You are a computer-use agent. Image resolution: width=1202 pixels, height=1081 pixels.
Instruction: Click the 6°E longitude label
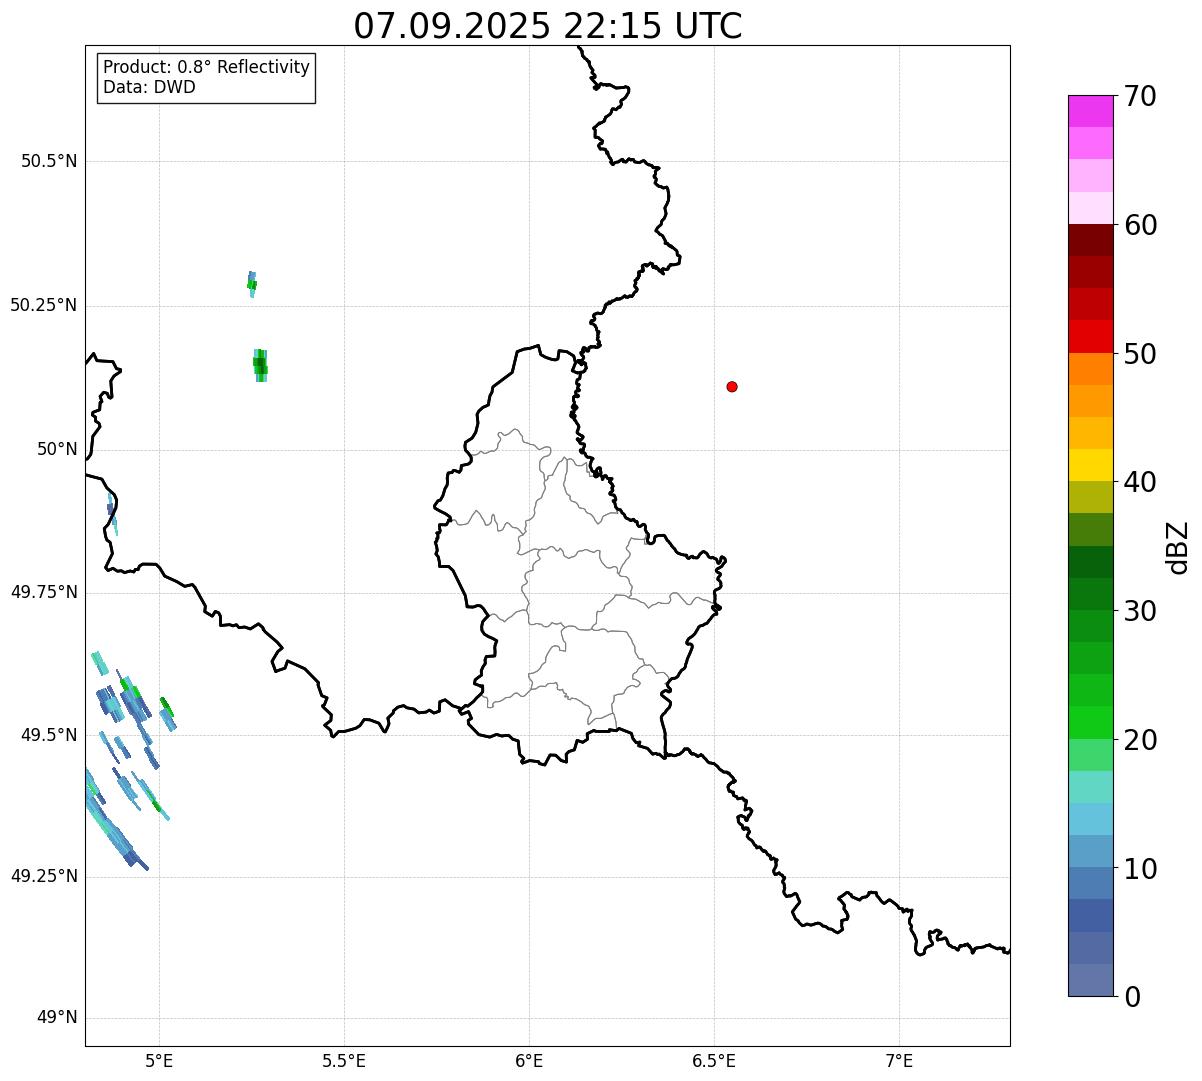529,1060
